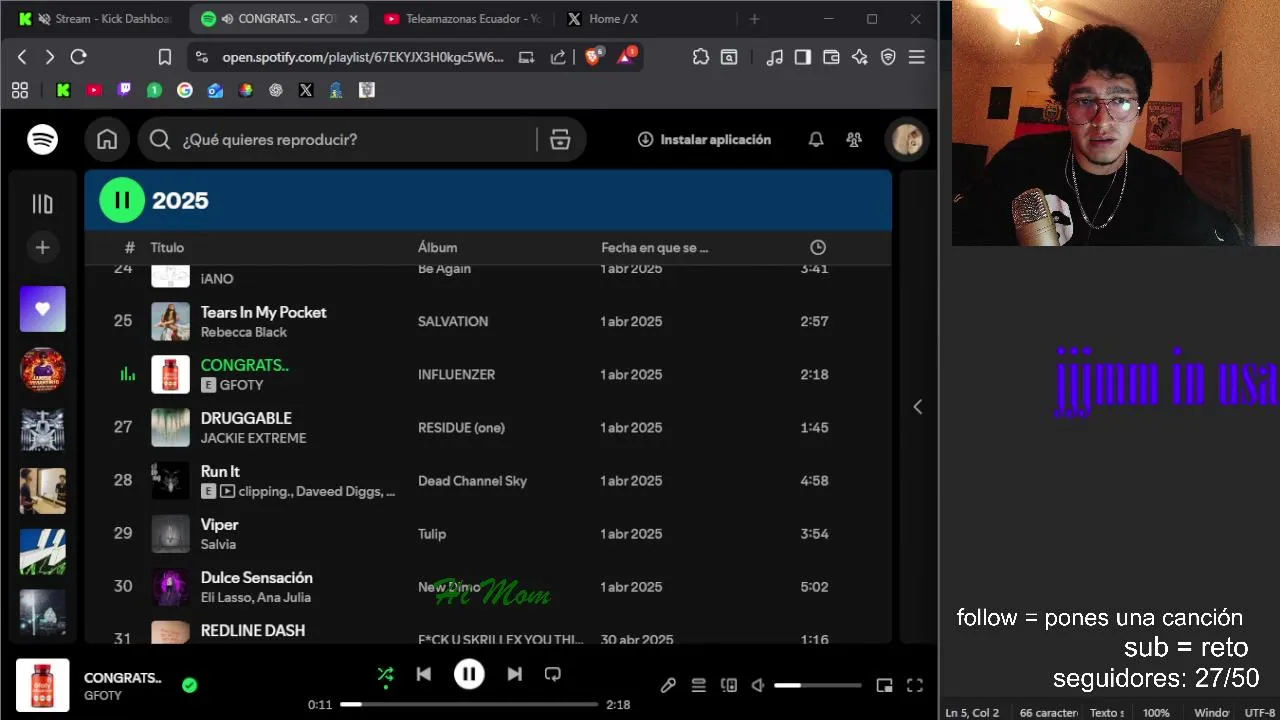Open the Twitch bookmark icon

coord(124,90)
